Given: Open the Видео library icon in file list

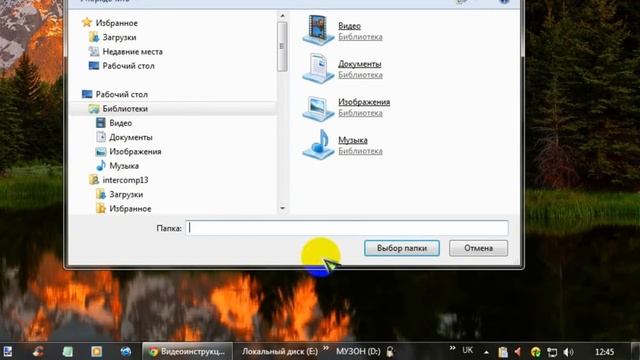Looking at the screenshot, I should click(x=318, y=30).
